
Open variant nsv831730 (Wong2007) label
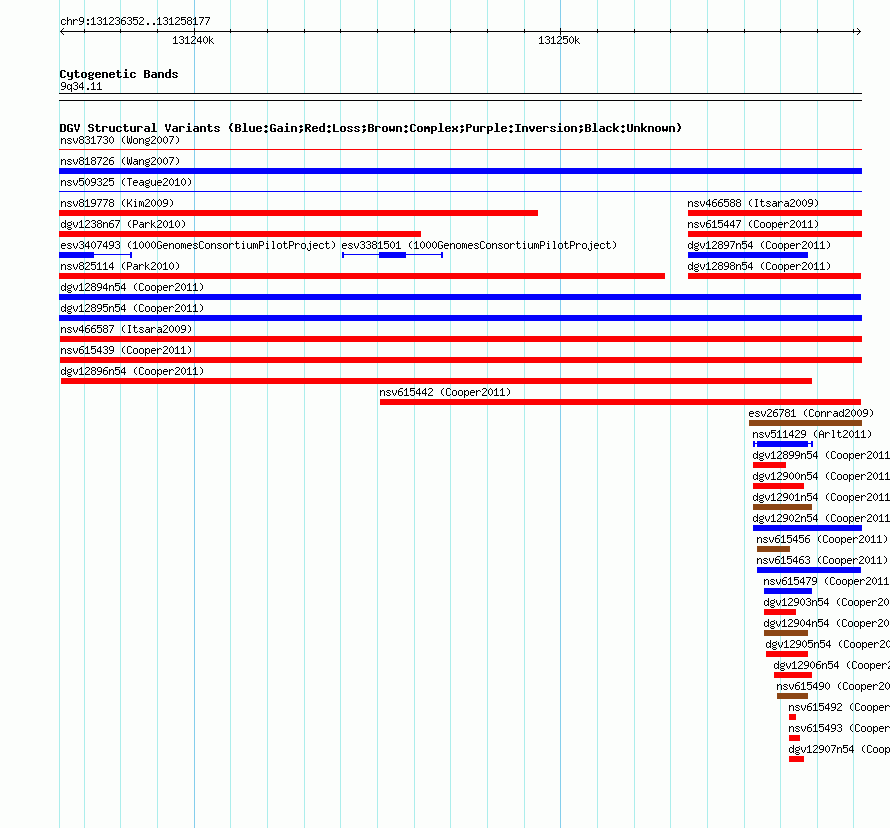click(120, 140)
